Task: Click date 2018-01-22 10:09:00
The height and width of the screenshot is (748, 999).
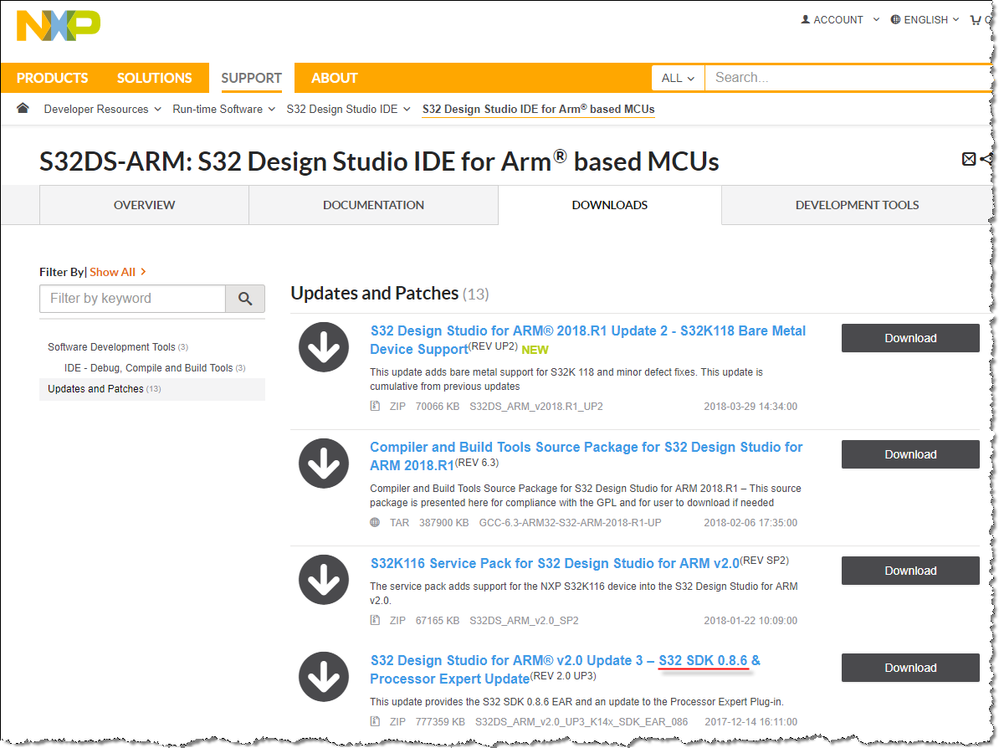Action: point(750,621)
